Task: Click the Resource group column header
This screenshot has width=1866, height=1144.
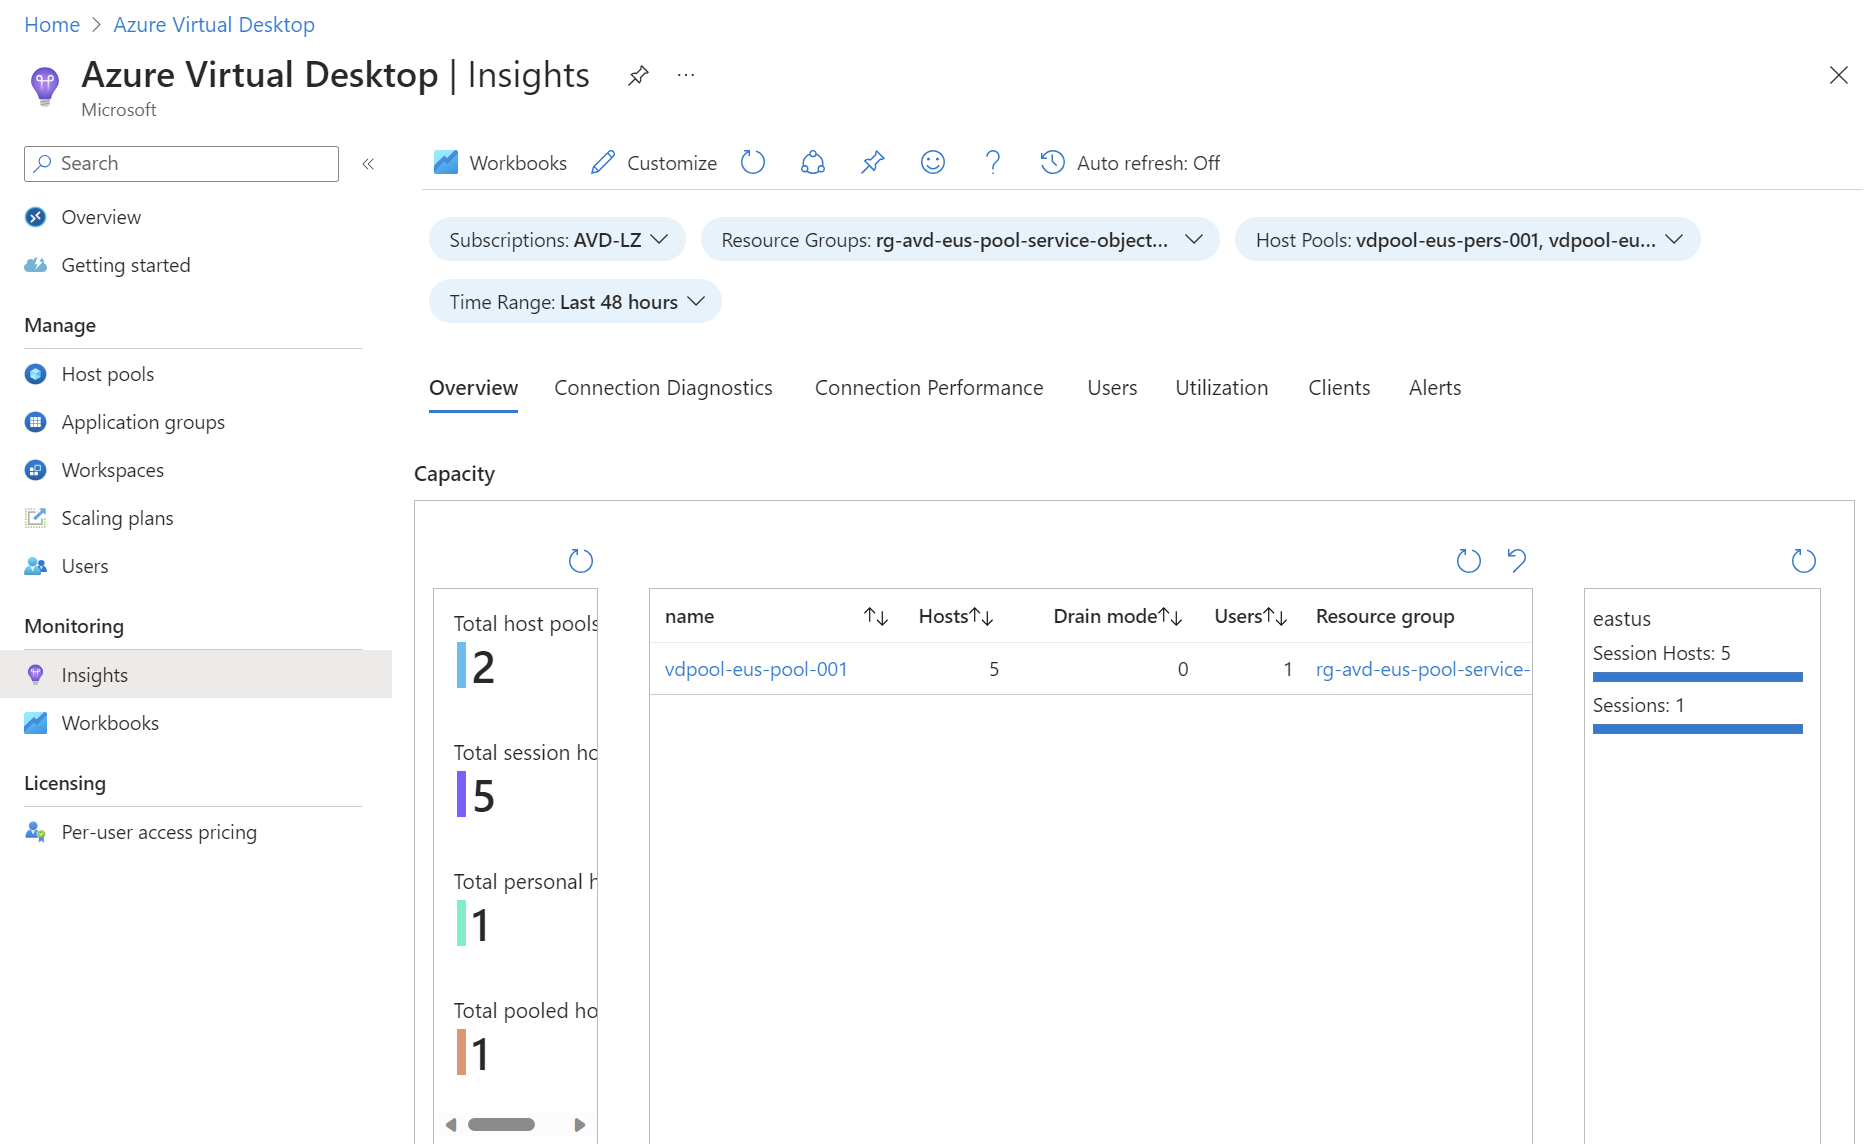Action: click(1385, 617)
